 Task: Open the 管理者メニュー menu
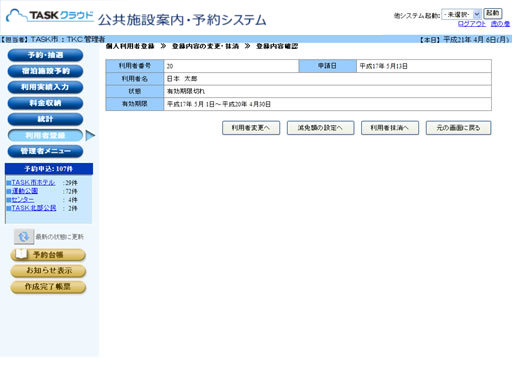(45, 151)
